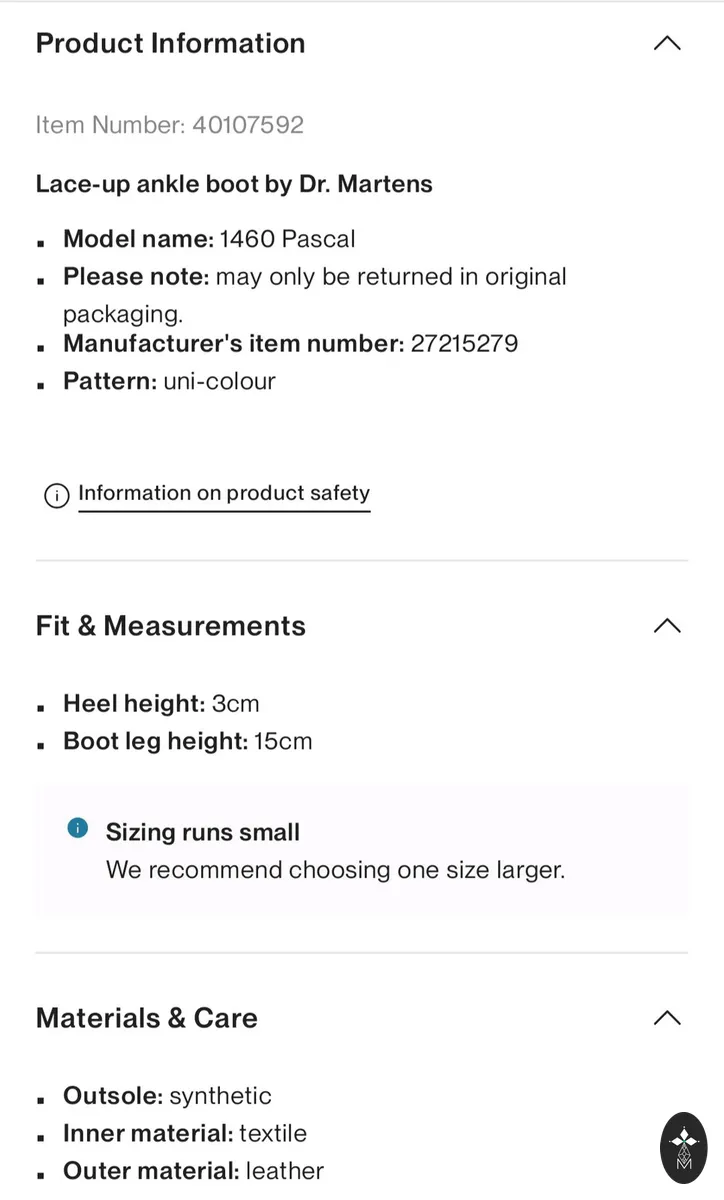Select the Materials & Care section heading

(147, 1018)
